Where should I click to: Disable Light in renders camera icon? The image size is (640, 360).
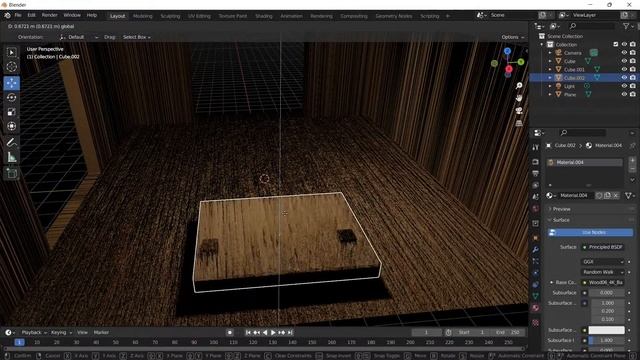click(x=633, y=86)
